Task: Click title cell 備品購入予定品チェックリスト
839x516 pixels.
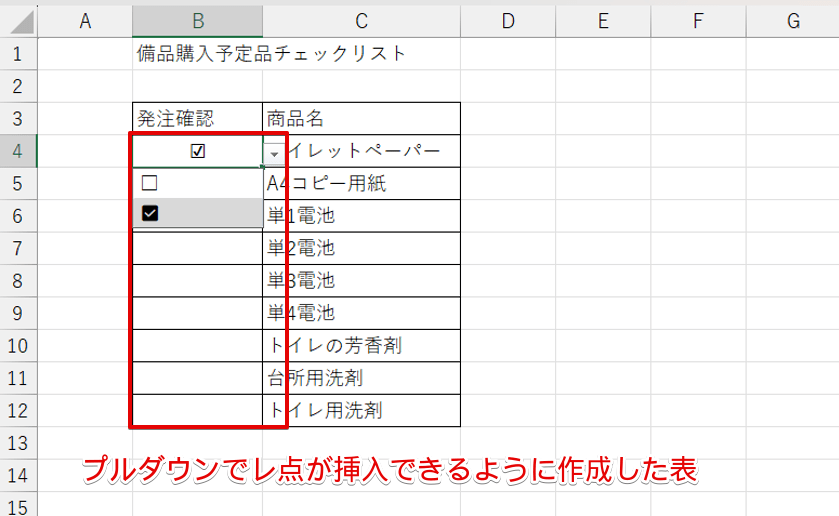Action: (x=272, y=54)
